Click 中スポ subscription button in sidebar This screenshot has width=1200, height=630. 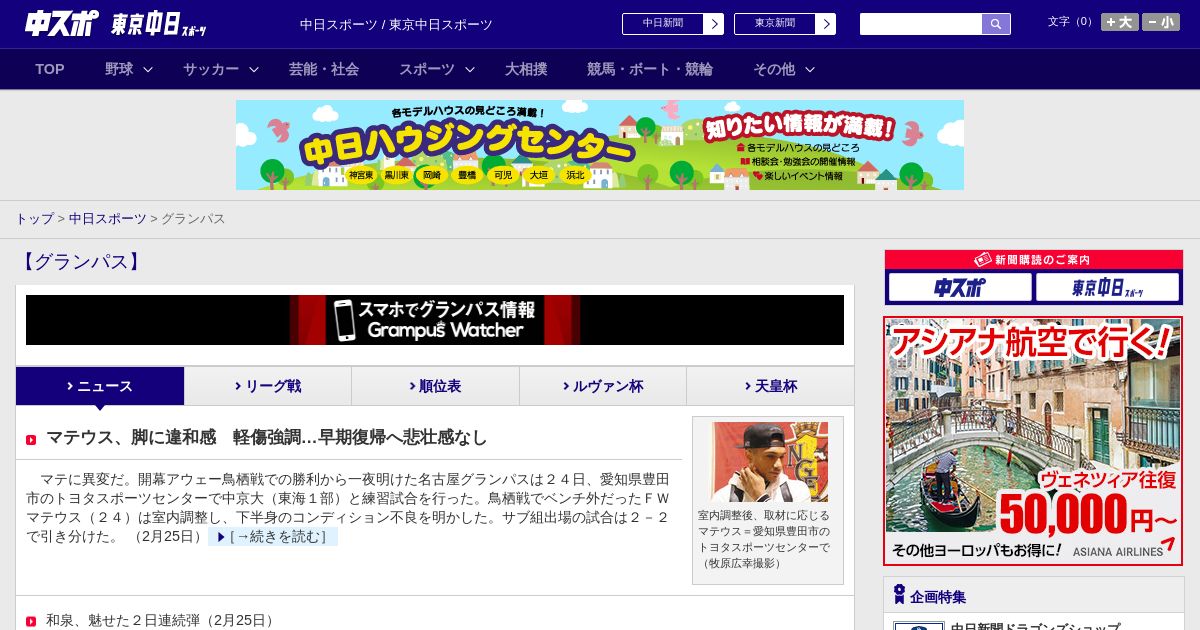960,288
